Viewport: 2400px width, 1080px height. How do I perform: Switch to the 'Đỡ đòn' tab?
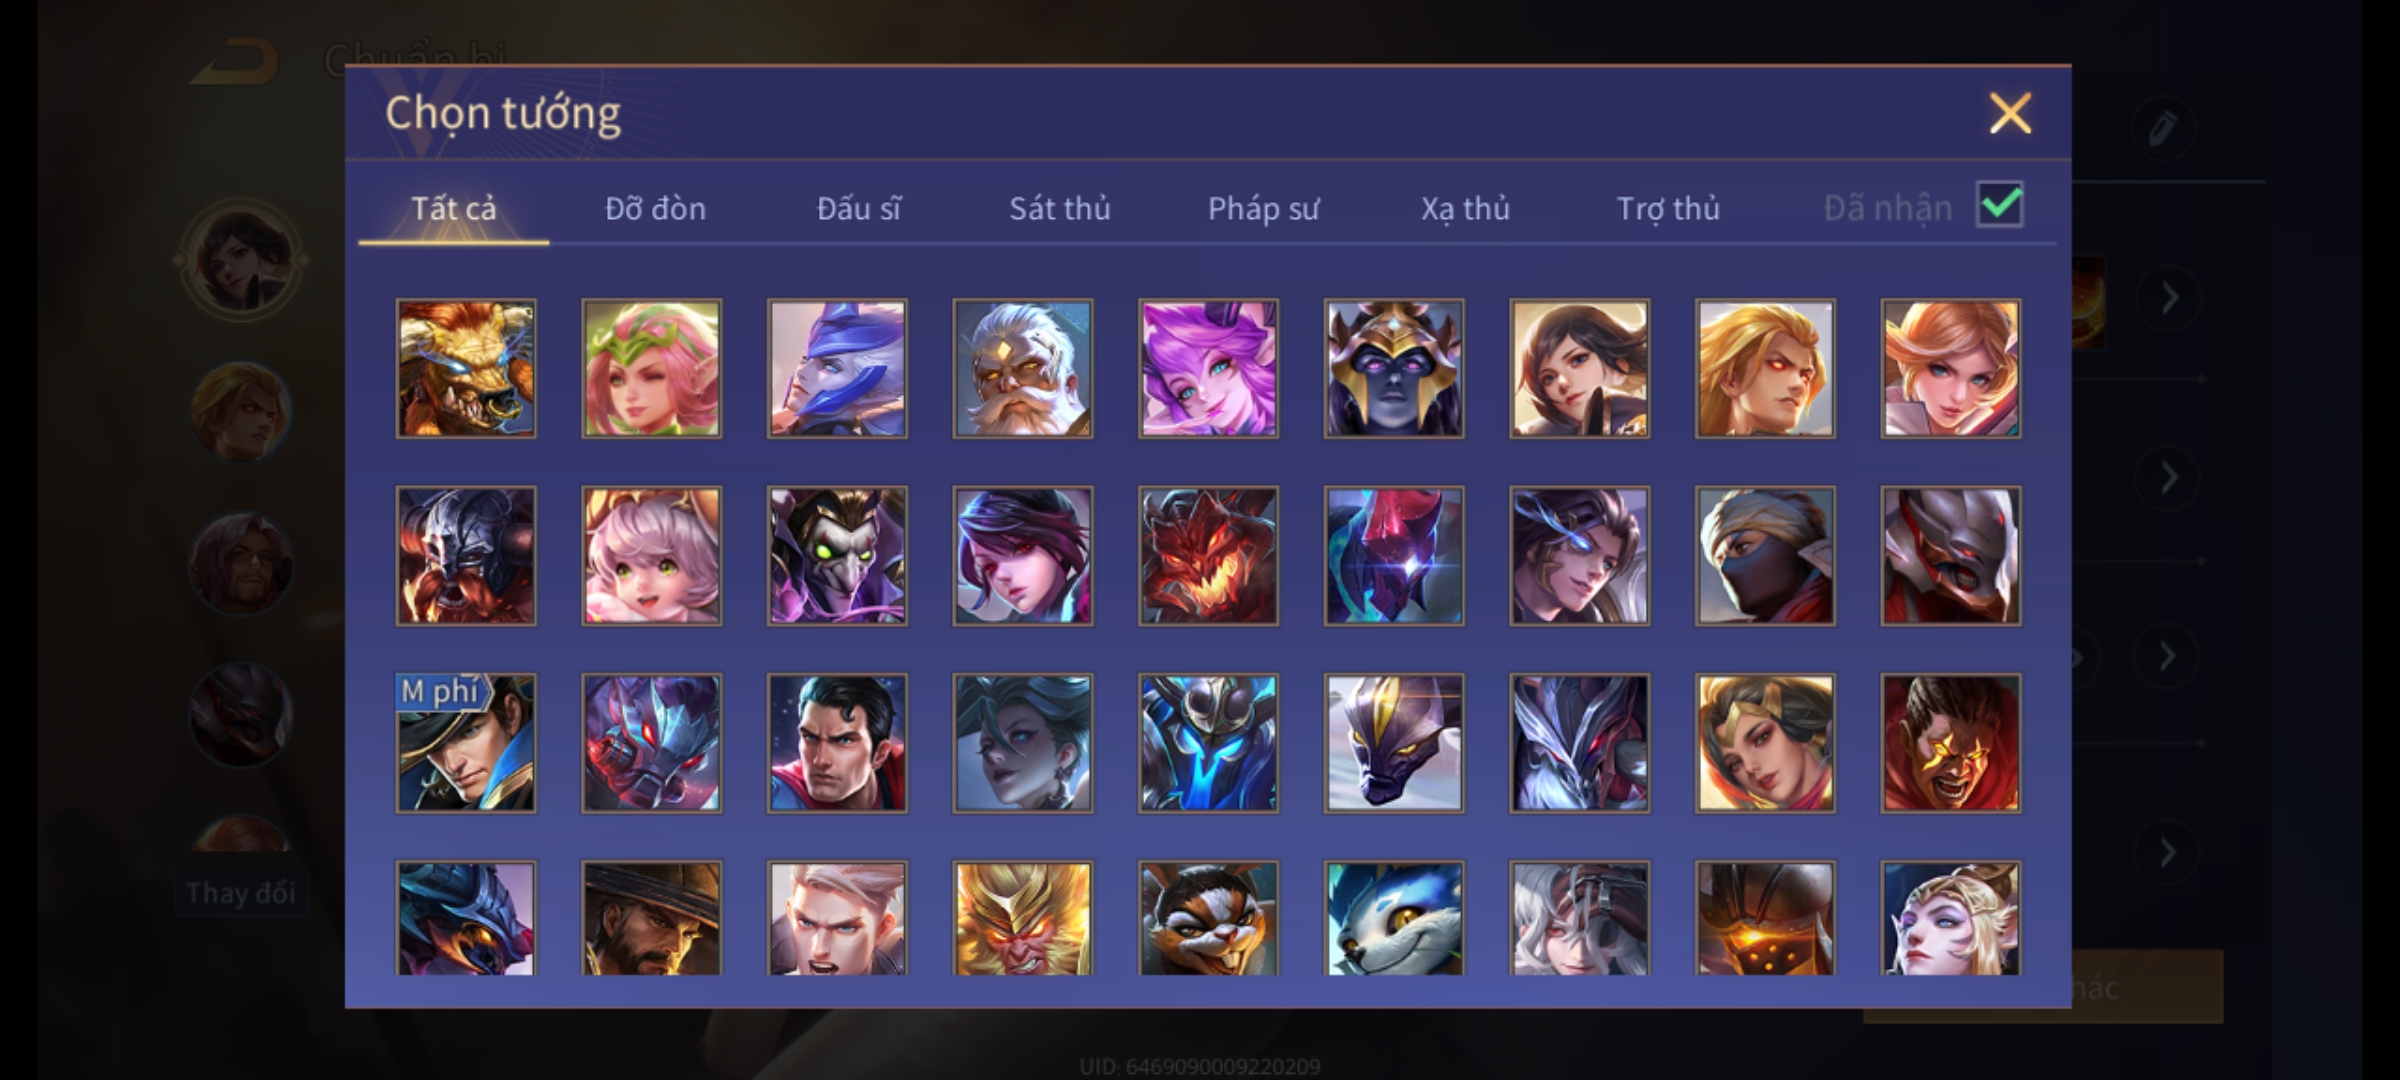[656, 208]
